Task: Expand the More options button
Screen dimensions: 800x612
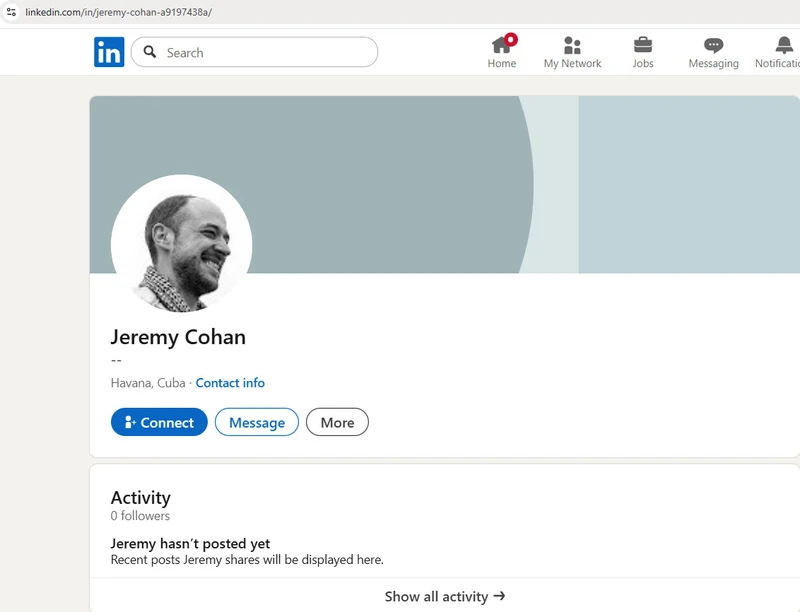Action: click(337, 422)
